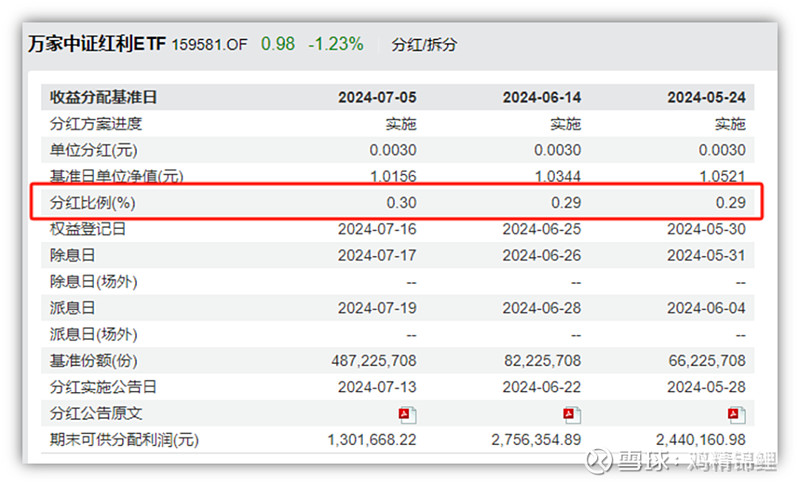The height and width of the screenshot is (486, 800).
Task: Click the 收益分配基准日 row label
Action: click(103, 97)
